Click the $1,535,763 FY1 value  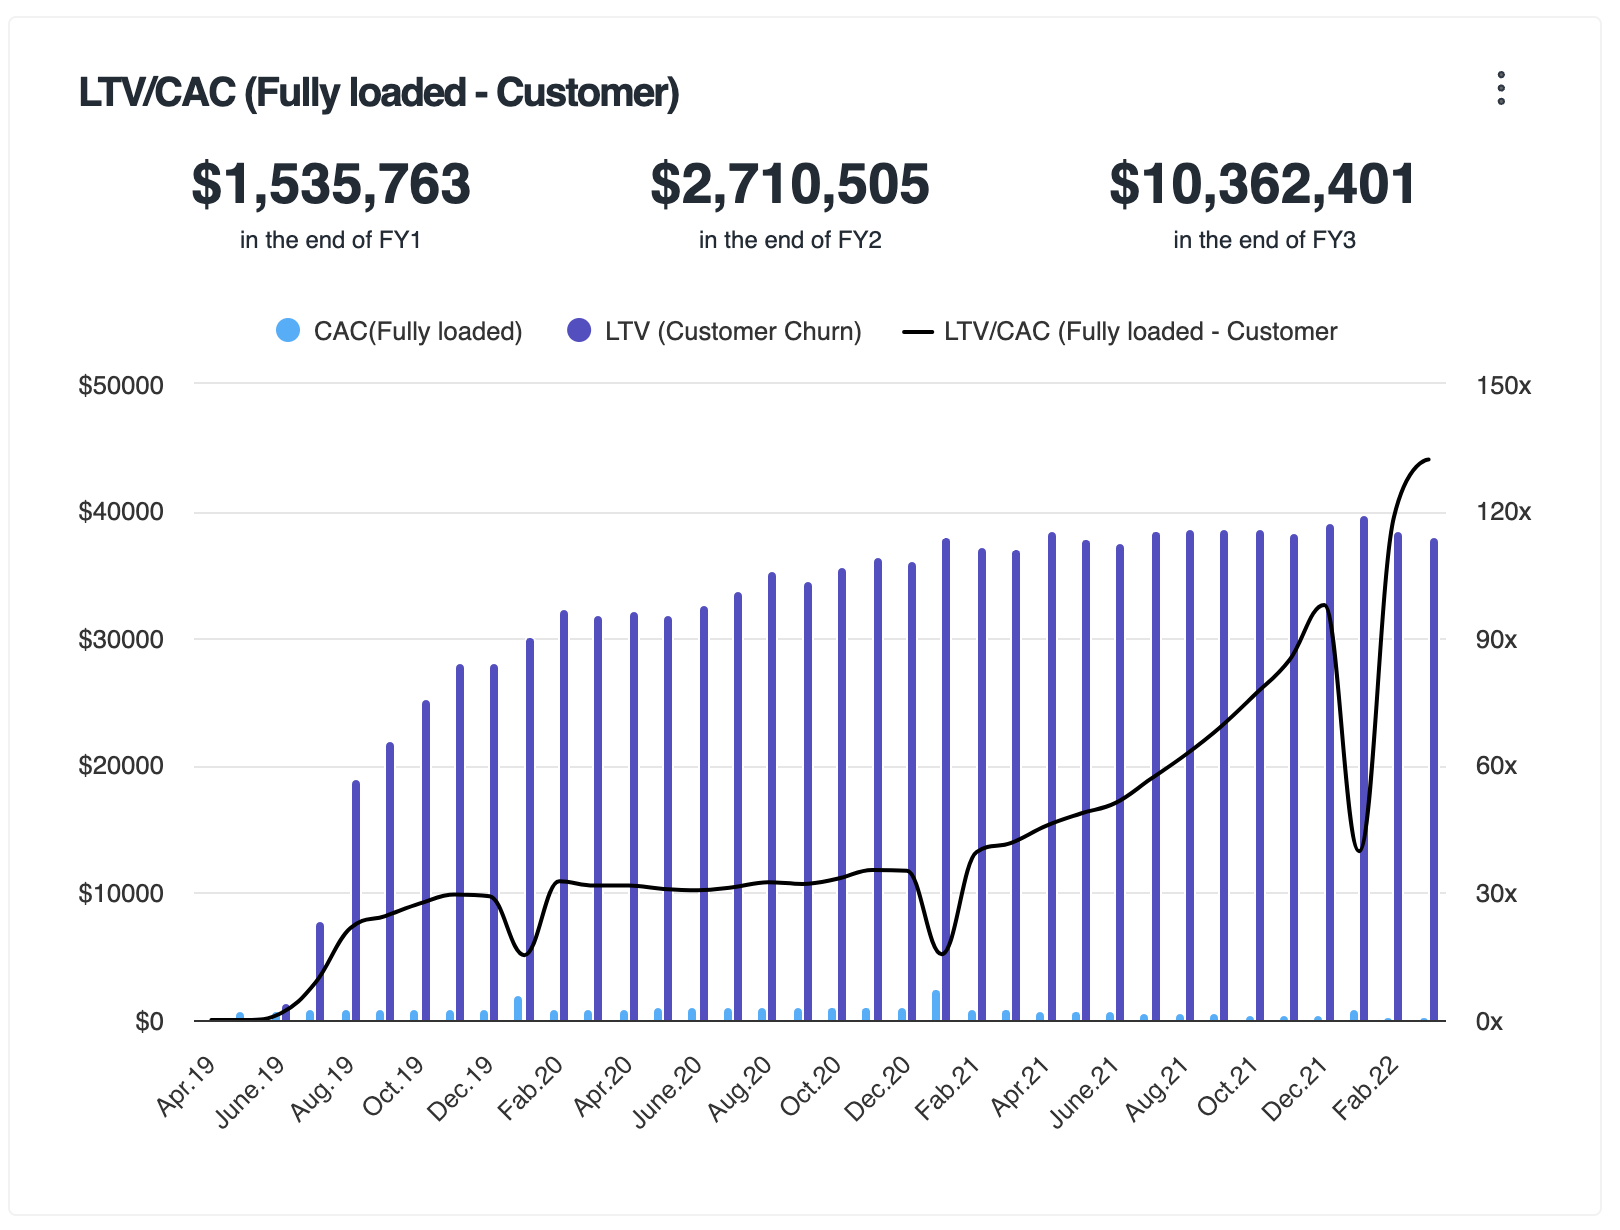(x=331, y=184)
